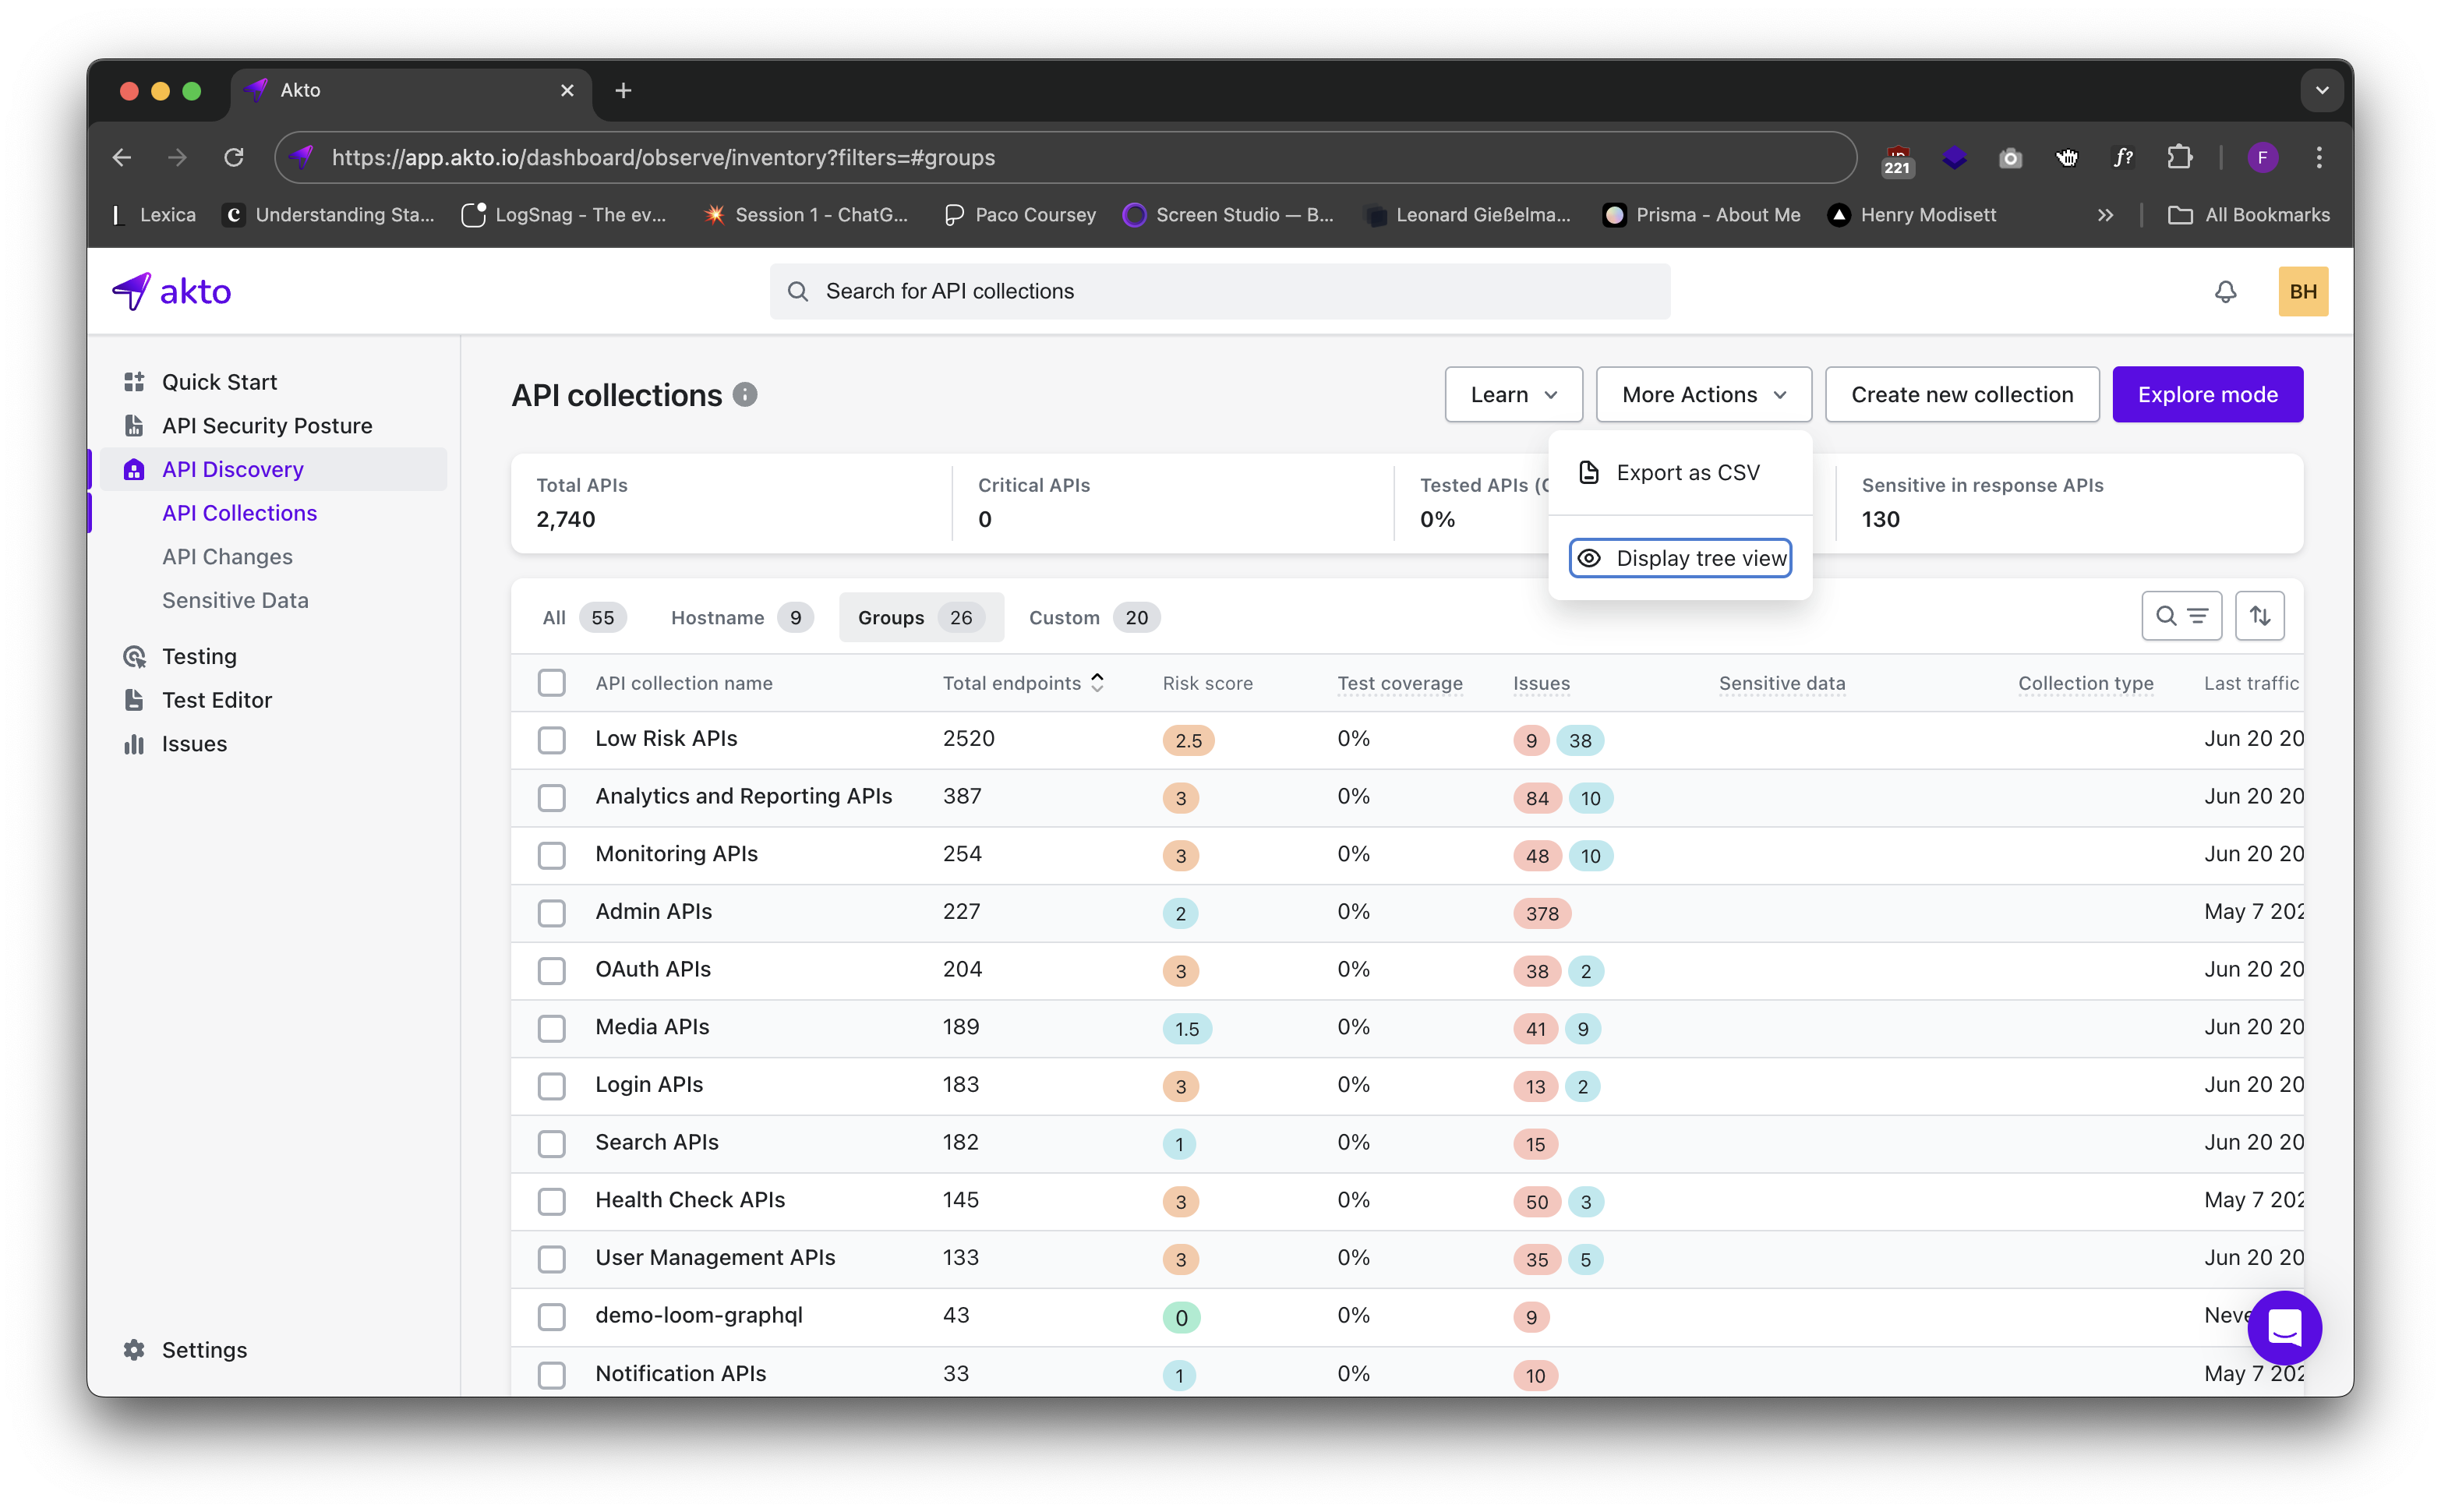Click the Akto logo
This screenshot has height=1512, width=2441.
click(x=172, y=291)
